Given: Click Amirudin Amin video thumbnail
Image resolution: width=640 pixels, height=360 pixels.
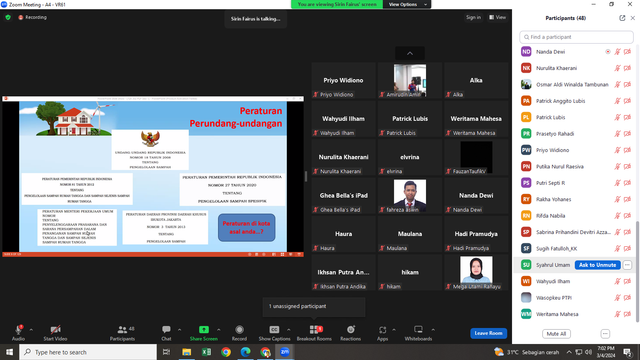Looking at the screenshot, I should tap(410, 80).
